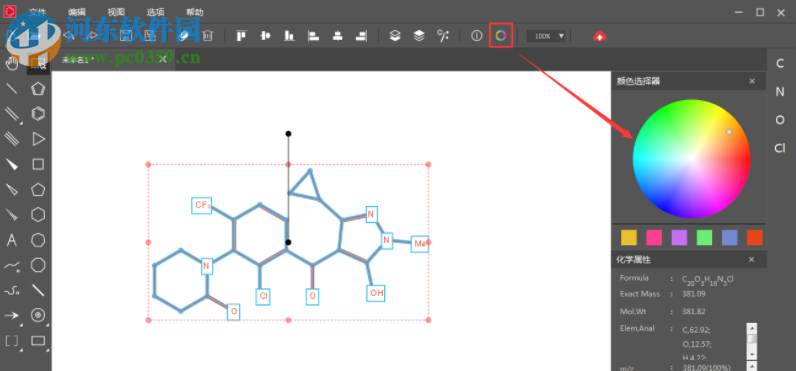Select the octagon ring tool

coord(38,265)
